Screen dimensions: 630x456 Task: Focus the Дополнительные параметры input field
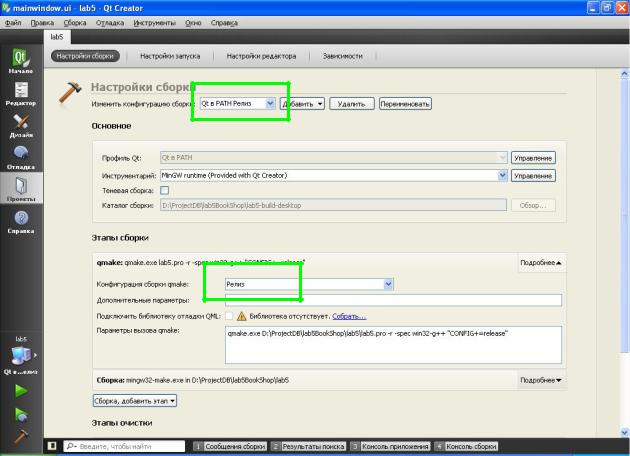click(393, 300)
